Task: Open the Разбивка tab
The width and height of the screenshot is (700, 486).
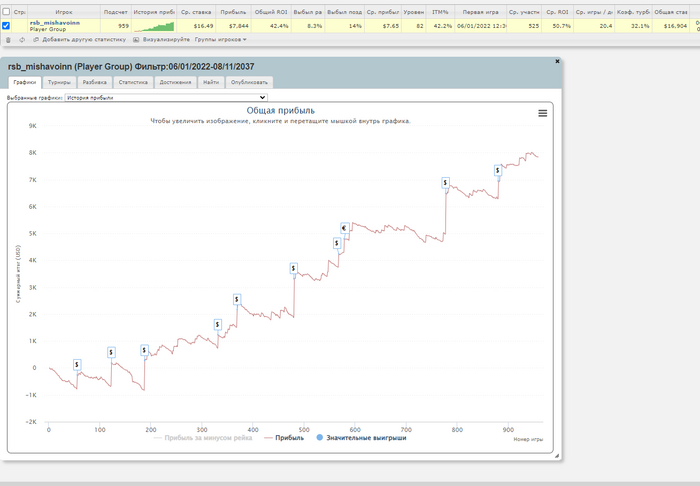Action: coord(95,82)
